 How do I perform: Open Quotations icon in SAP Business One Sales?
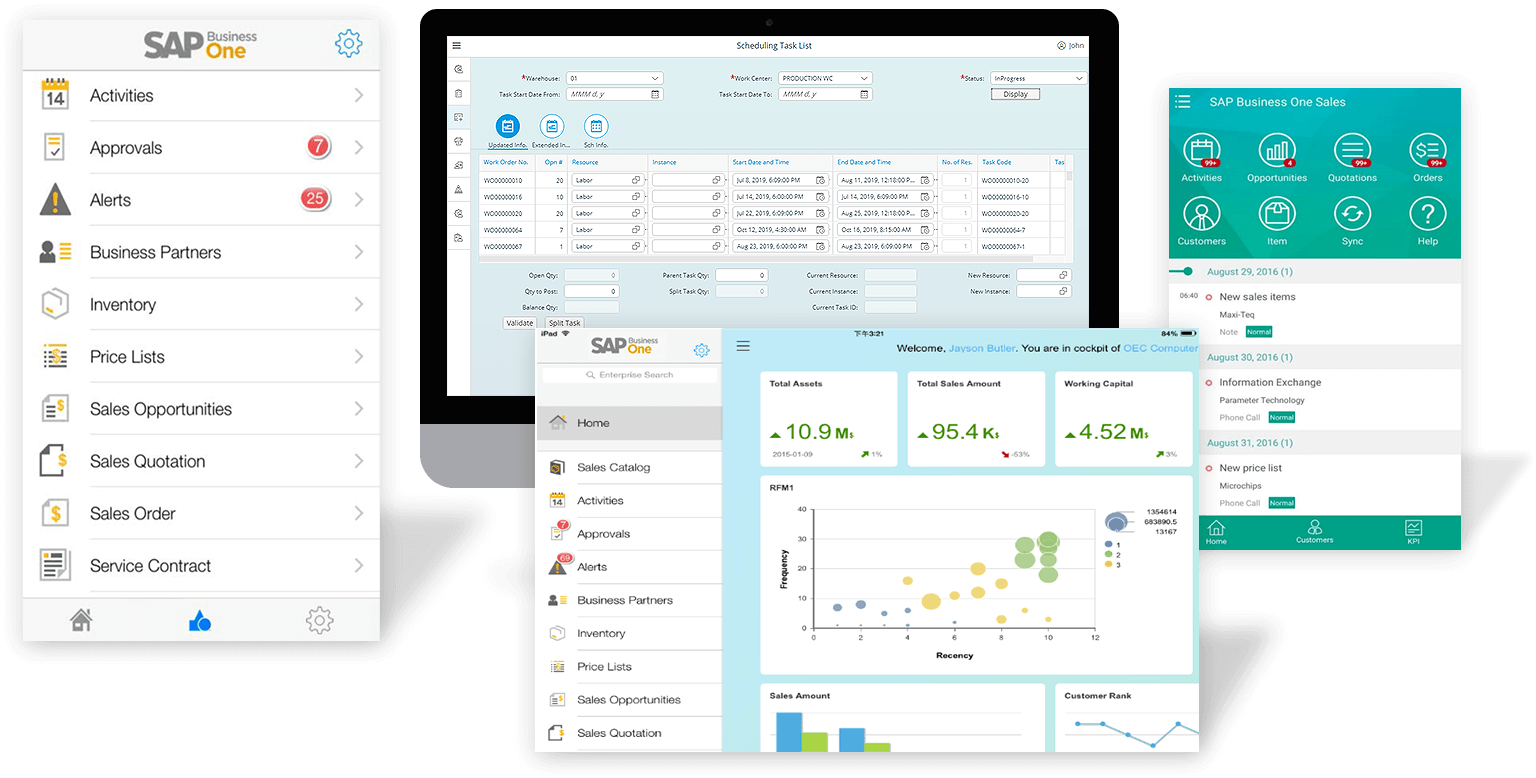pos(1352,151)
